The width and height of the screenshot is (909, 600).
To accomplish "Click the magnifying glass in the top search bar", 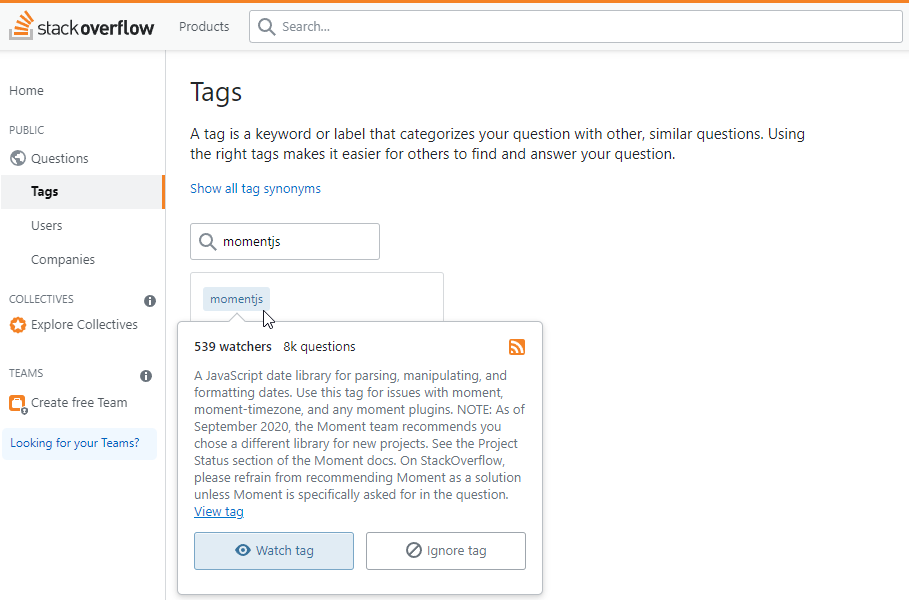I will [266, 26].
